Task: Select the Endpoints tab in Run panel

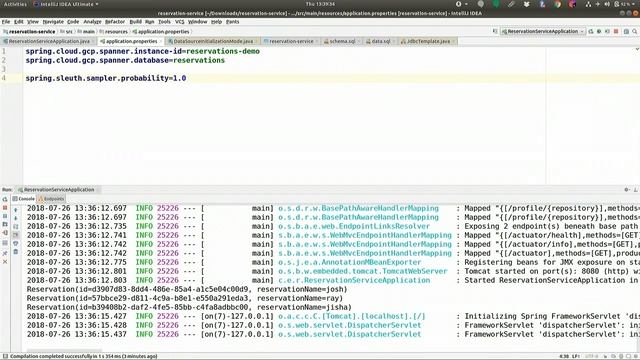Action: (51, 199)
